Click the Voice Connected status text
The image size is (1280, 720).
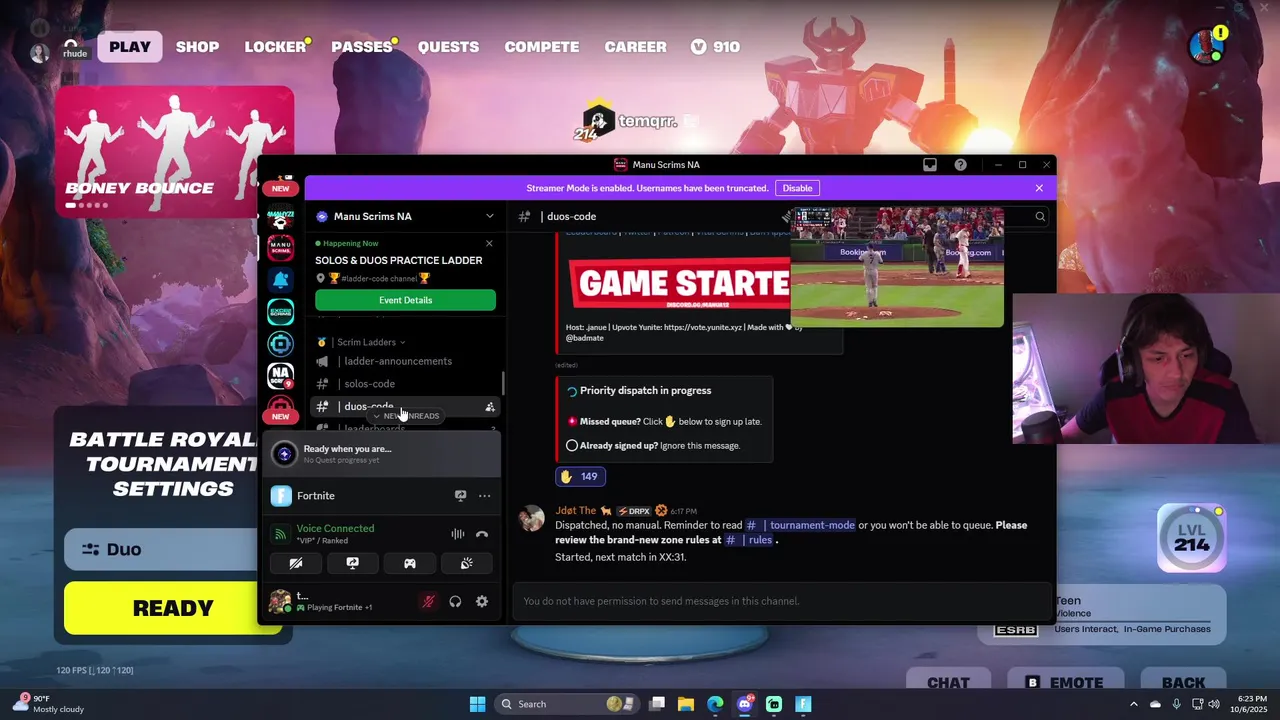click(335, 528)
